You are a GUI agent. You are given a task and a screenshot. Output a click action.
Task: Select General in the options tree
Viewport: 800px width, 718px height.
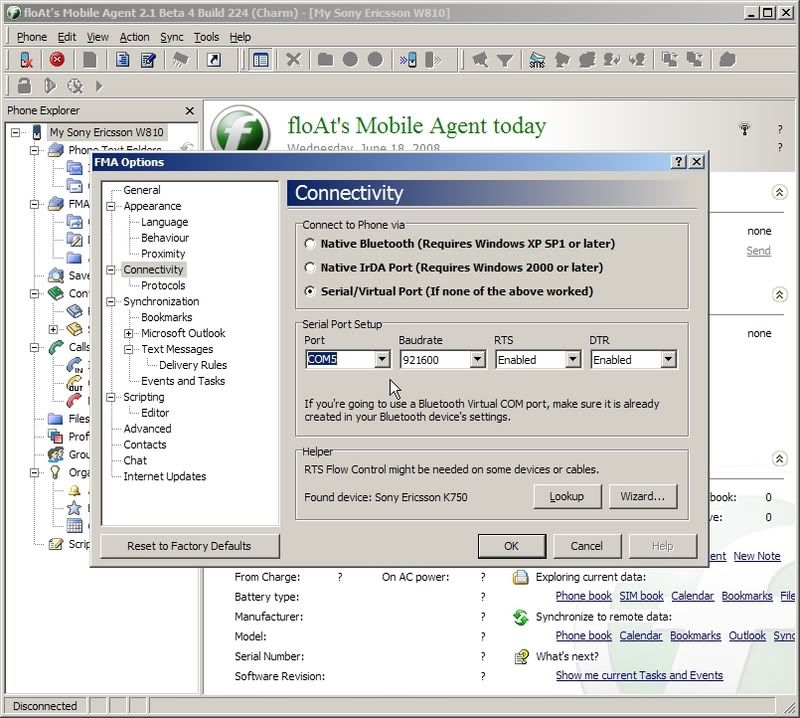tap(142, 190)
